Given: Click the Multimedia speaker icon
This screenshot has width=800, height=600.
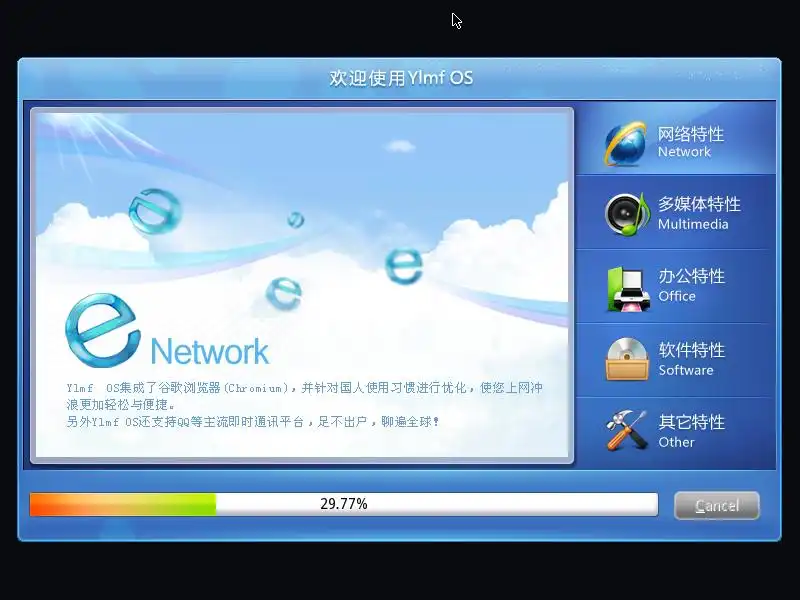Looking at the screenshot, I should 627,214.
